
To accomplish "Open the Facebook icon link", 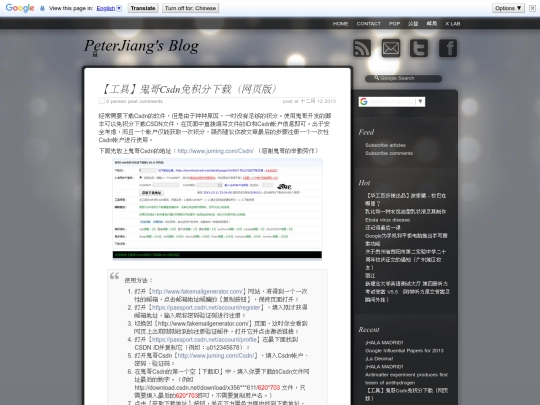I will 448,48.
